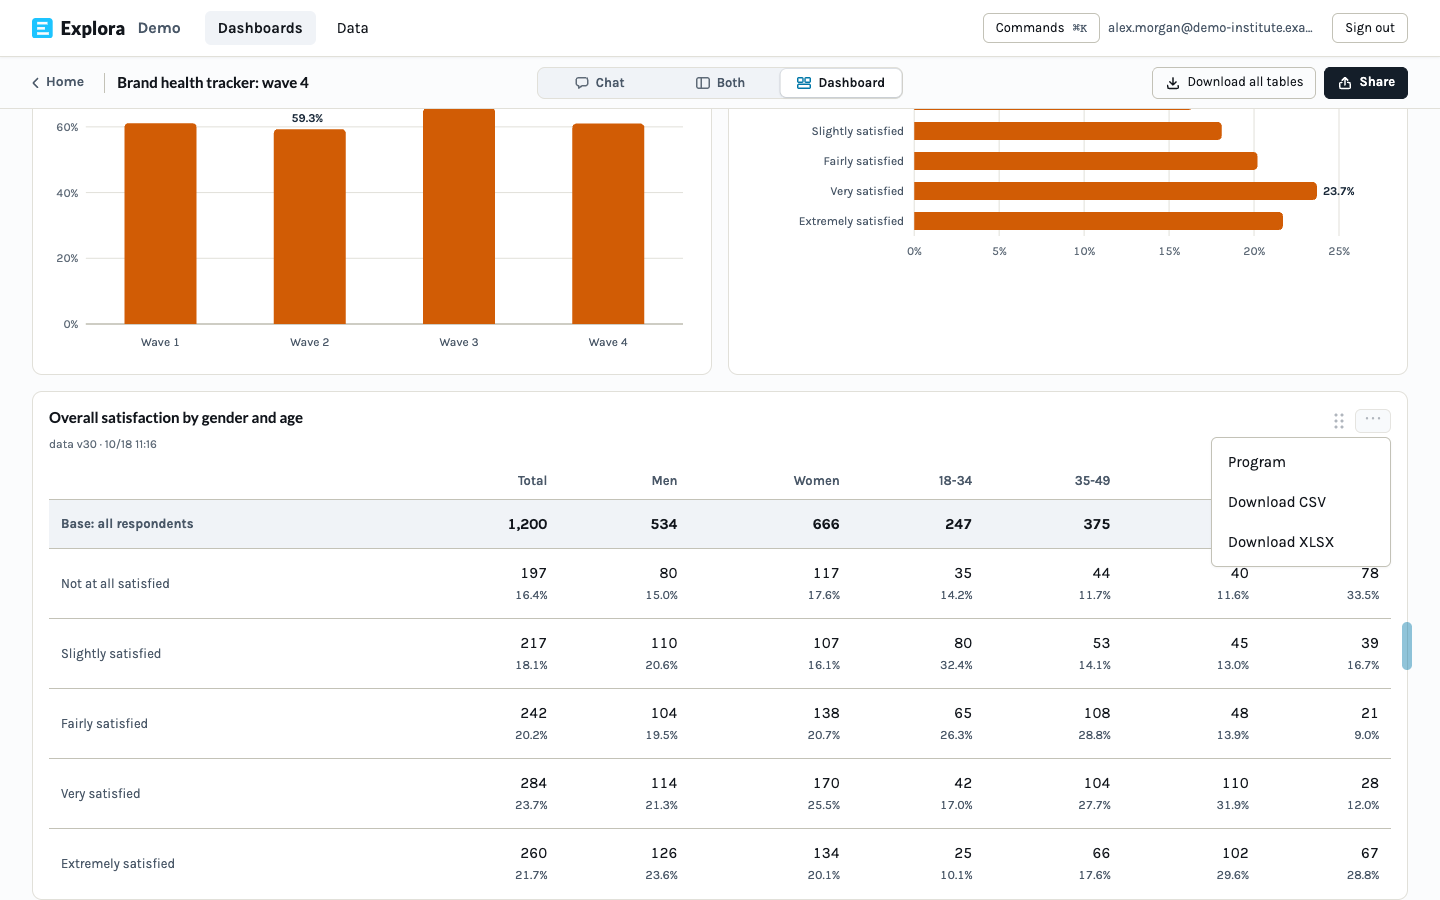
Task: Click the Wave 3 bar
Action: pos(459,216)
